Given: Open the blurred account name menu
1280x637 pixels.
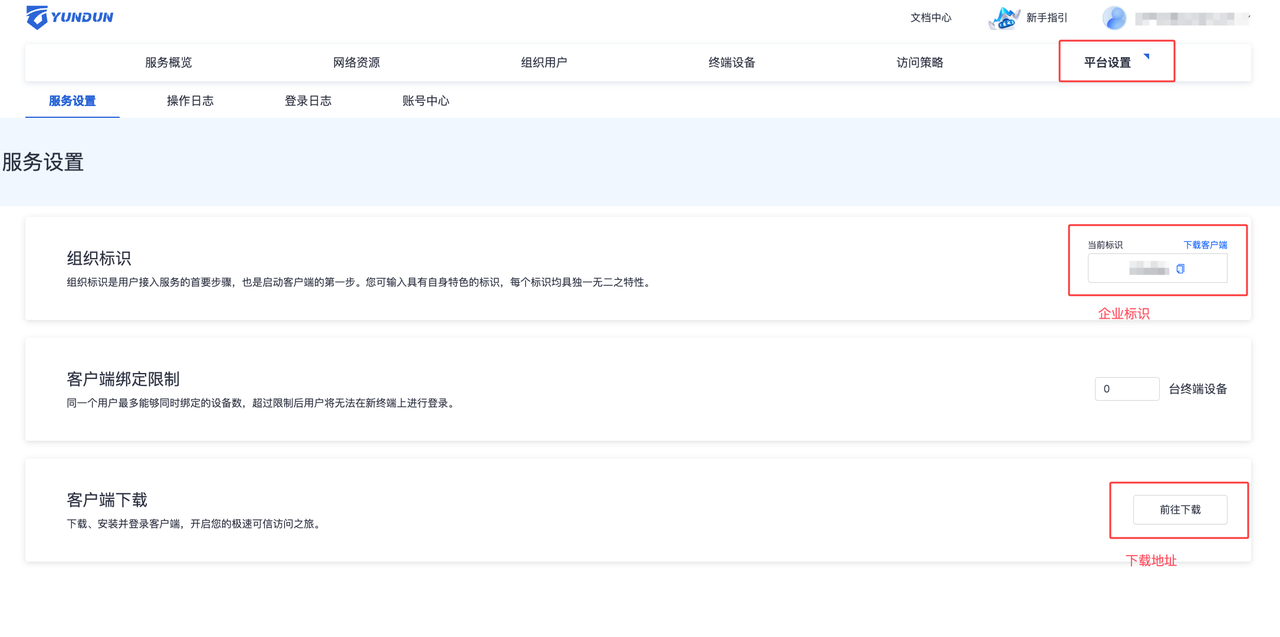Looking at the screenshot, I should click(x=1192, y=18).
